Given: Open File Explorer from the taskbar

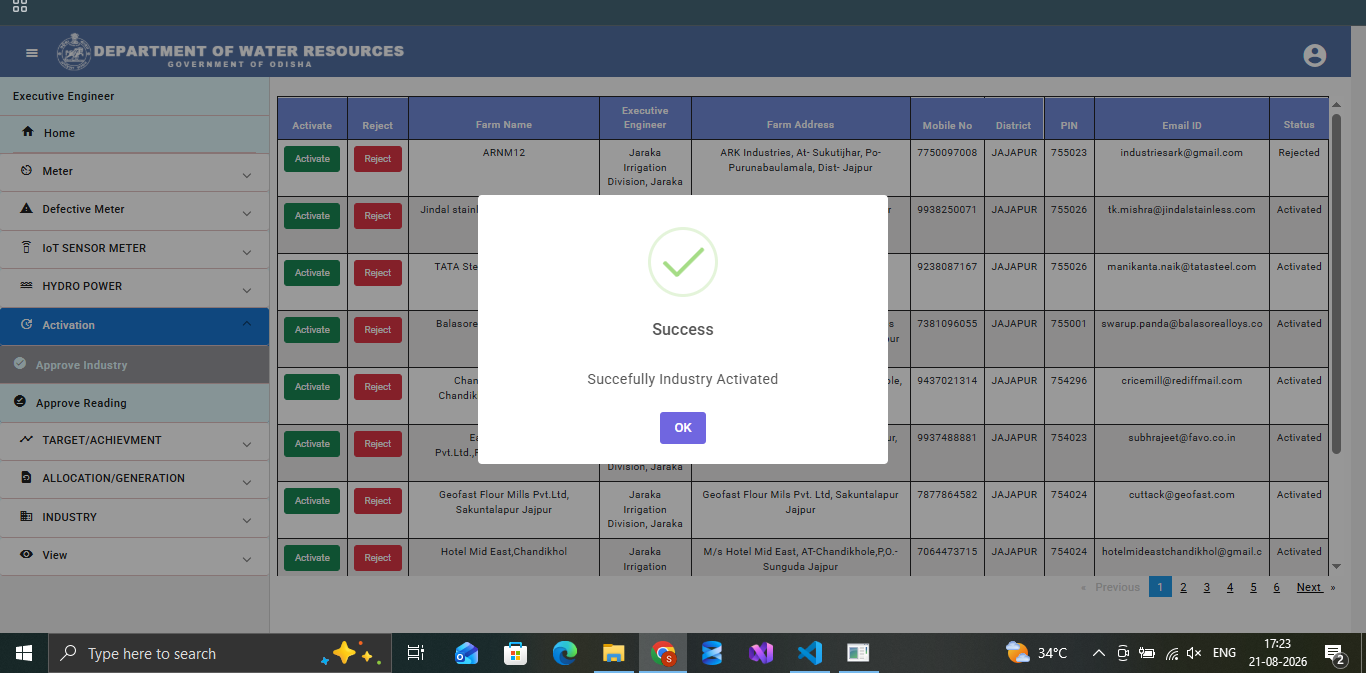Looking at the screenshot, I should [614, 653].
